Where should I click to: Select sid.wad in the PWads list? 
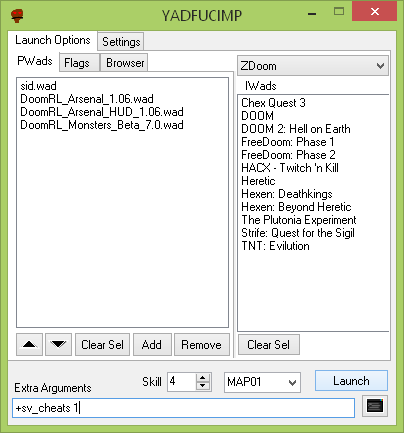pos(38,86)
